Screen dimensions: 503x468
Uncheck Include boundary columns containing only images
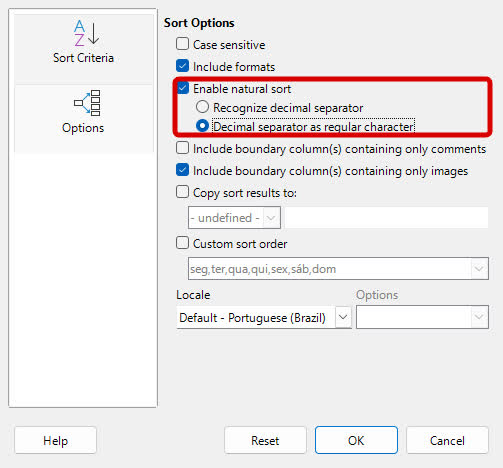(182, 170)
